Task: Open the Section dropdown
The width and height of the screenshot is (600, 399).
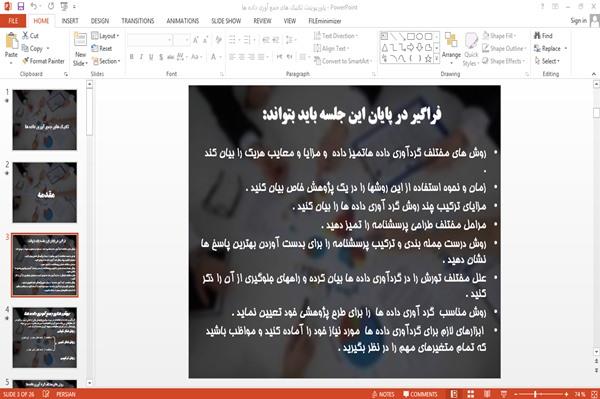Action: 106,61
